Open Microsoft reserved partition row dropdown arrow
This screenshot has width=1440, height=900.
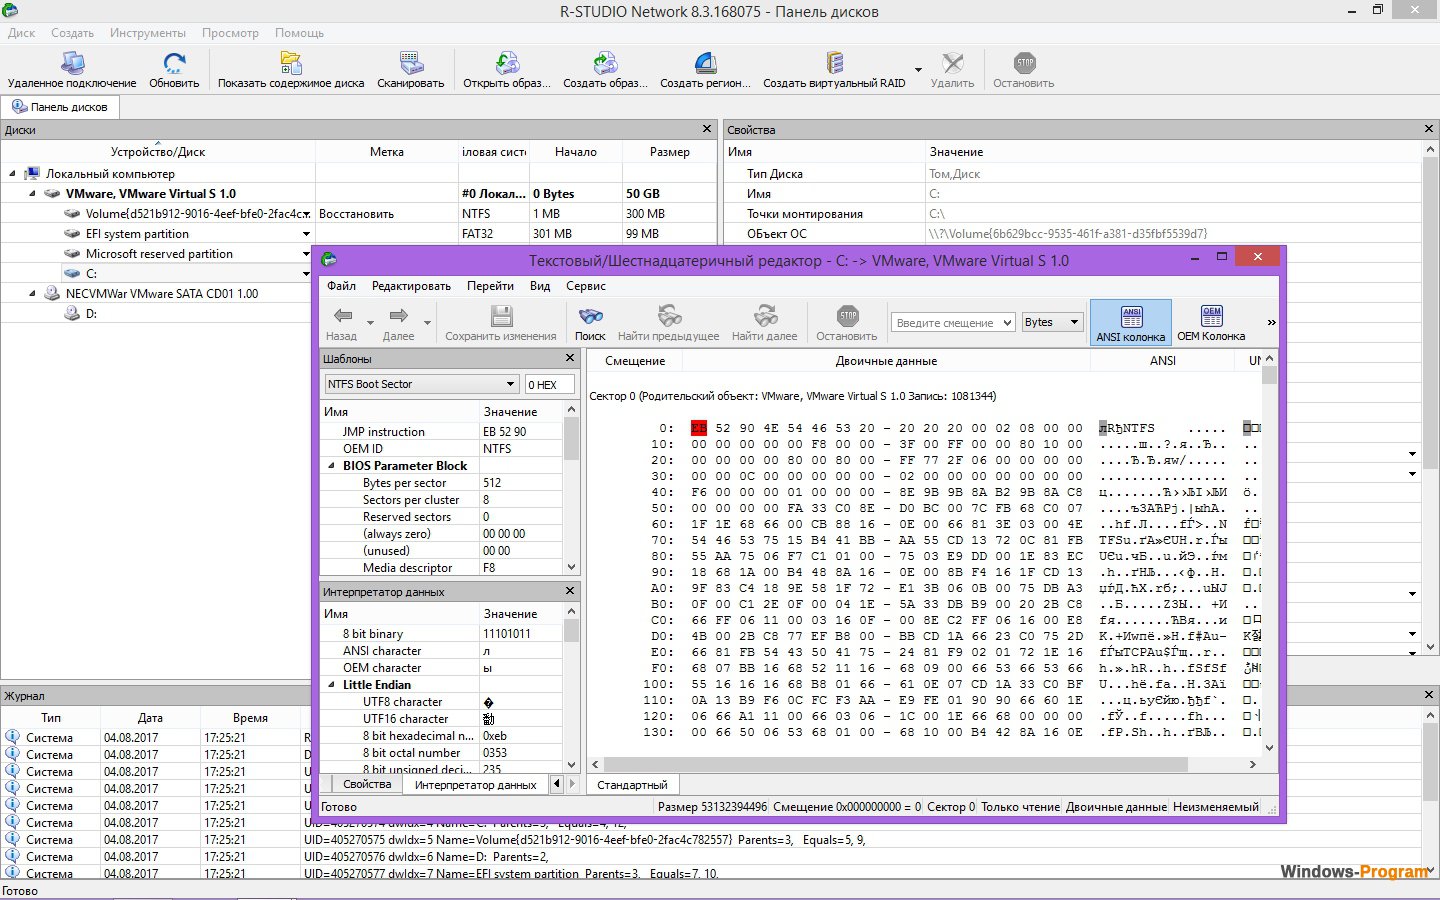pos(306,254)
